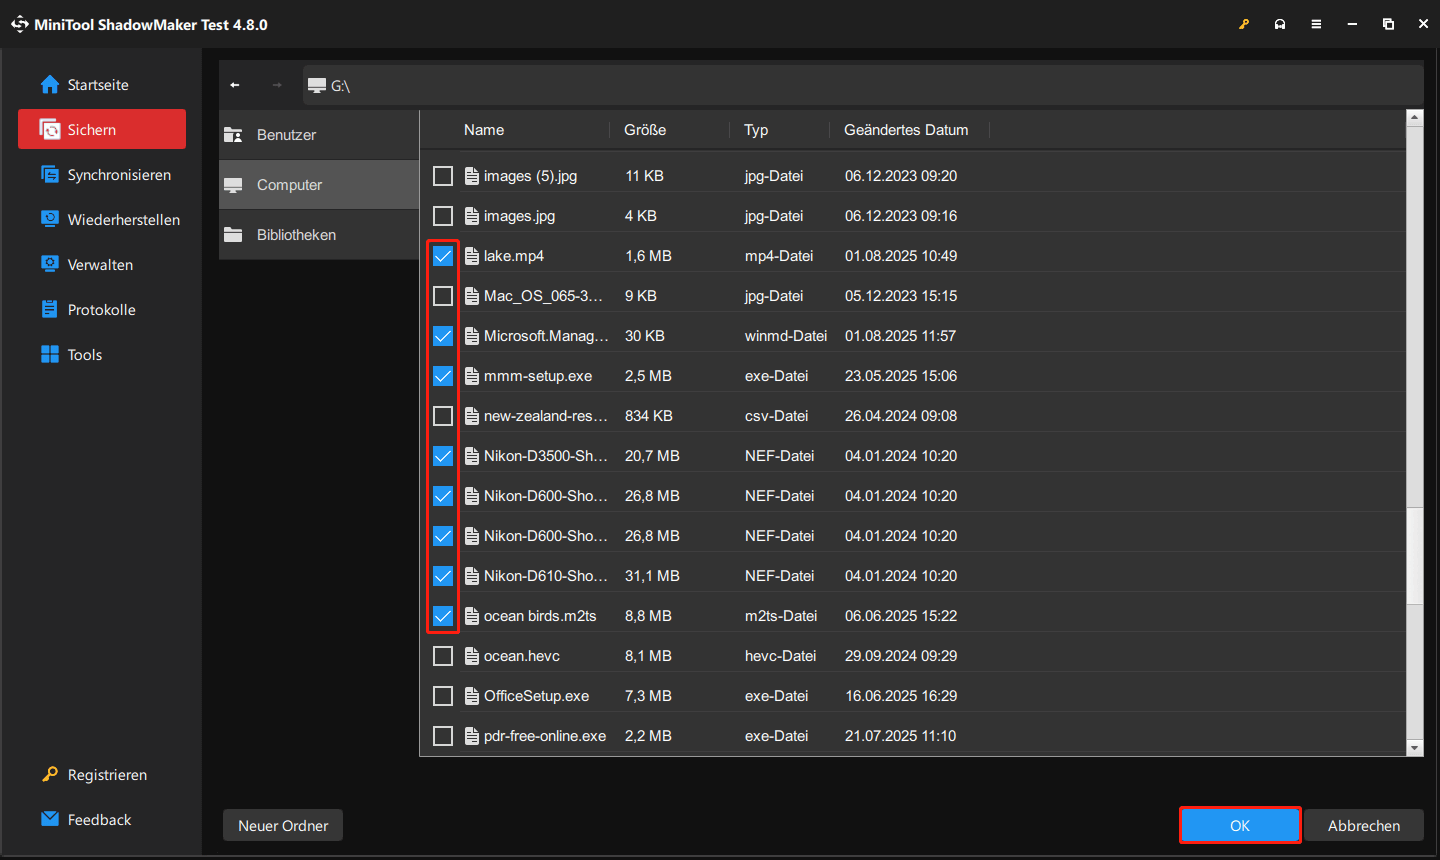Open the headset support icon
Screen dimensions: 1440x860
click(x=1280, y=24)
